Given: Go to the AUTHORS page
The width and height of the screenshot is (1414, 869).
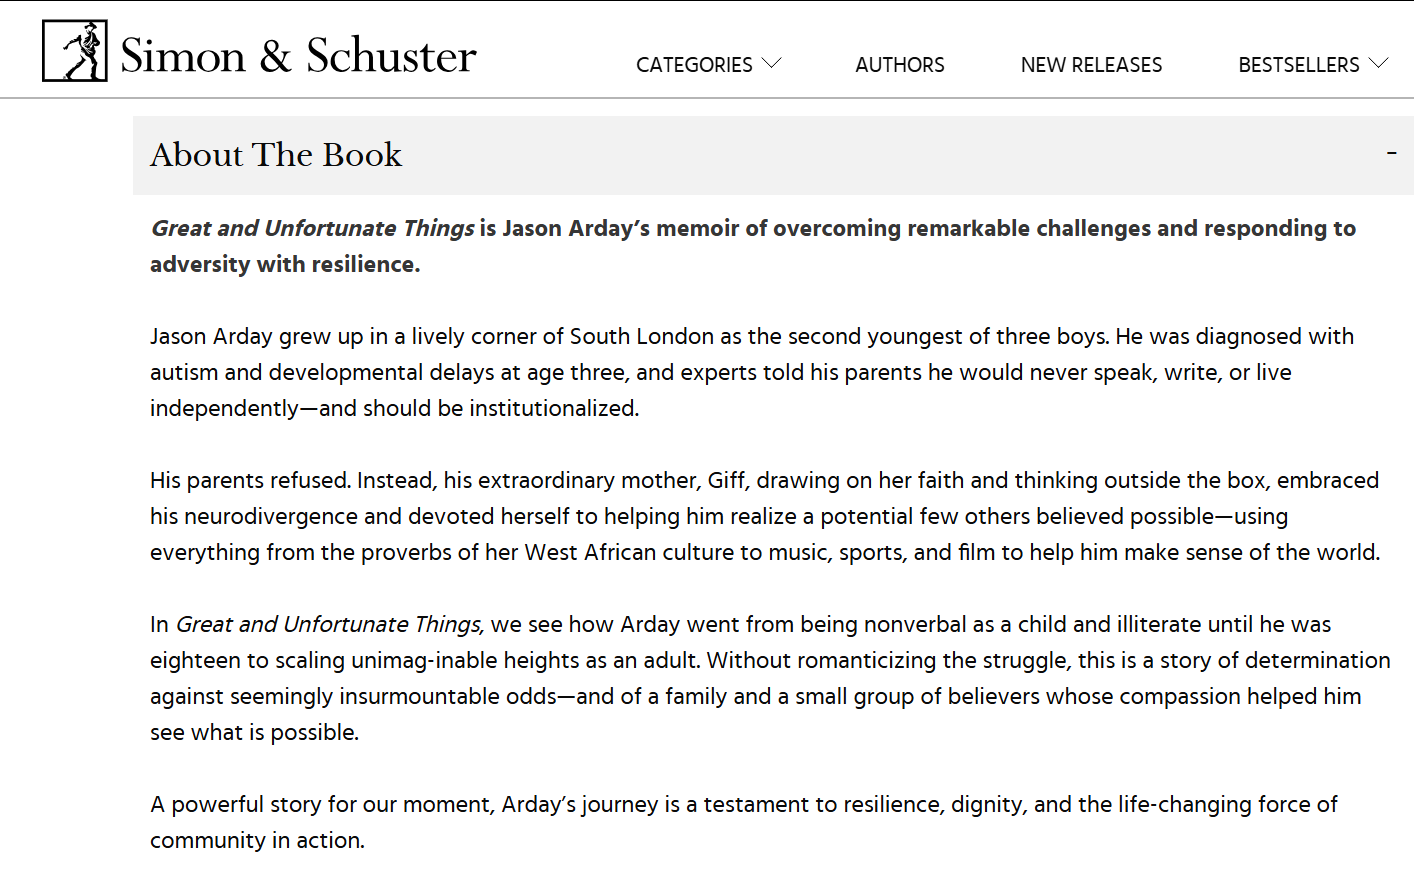Looking at the screenshot, I should point(900,65).
